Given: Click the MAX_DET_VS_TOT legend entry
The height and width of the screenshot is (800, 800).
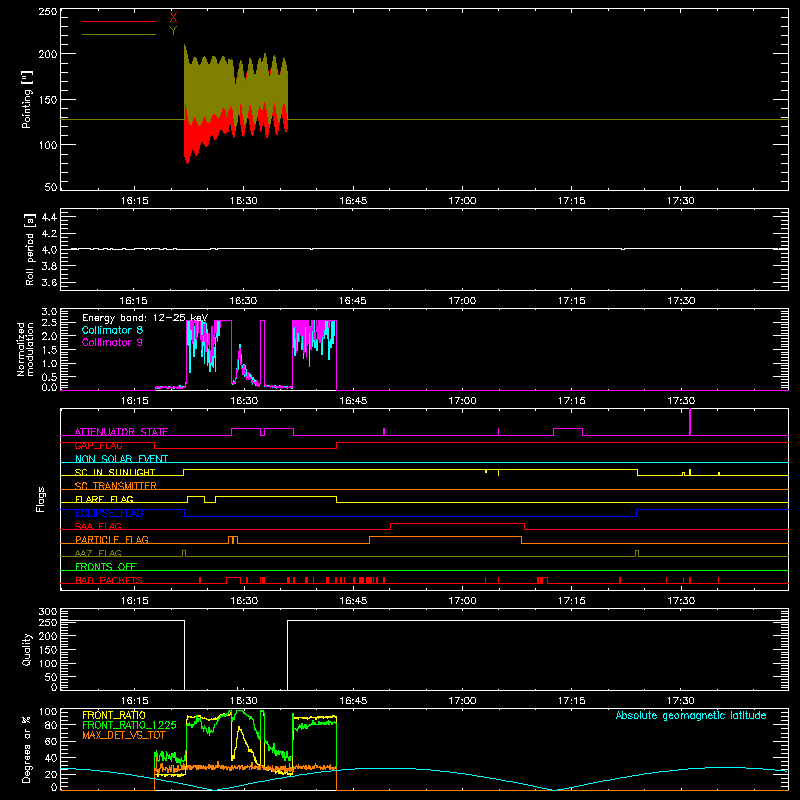Looking at the screenshot, I should (124, 735).
